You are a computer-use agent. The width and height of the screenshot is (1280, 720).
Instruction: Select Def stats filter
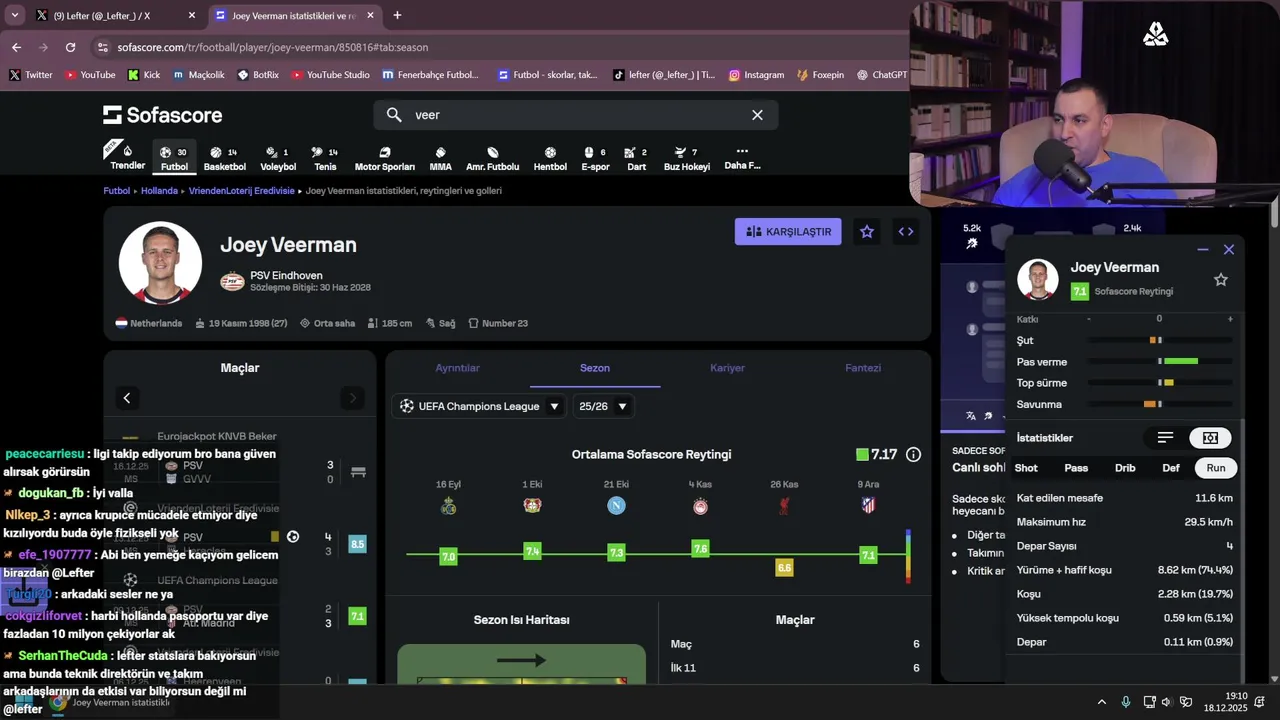1171,468
